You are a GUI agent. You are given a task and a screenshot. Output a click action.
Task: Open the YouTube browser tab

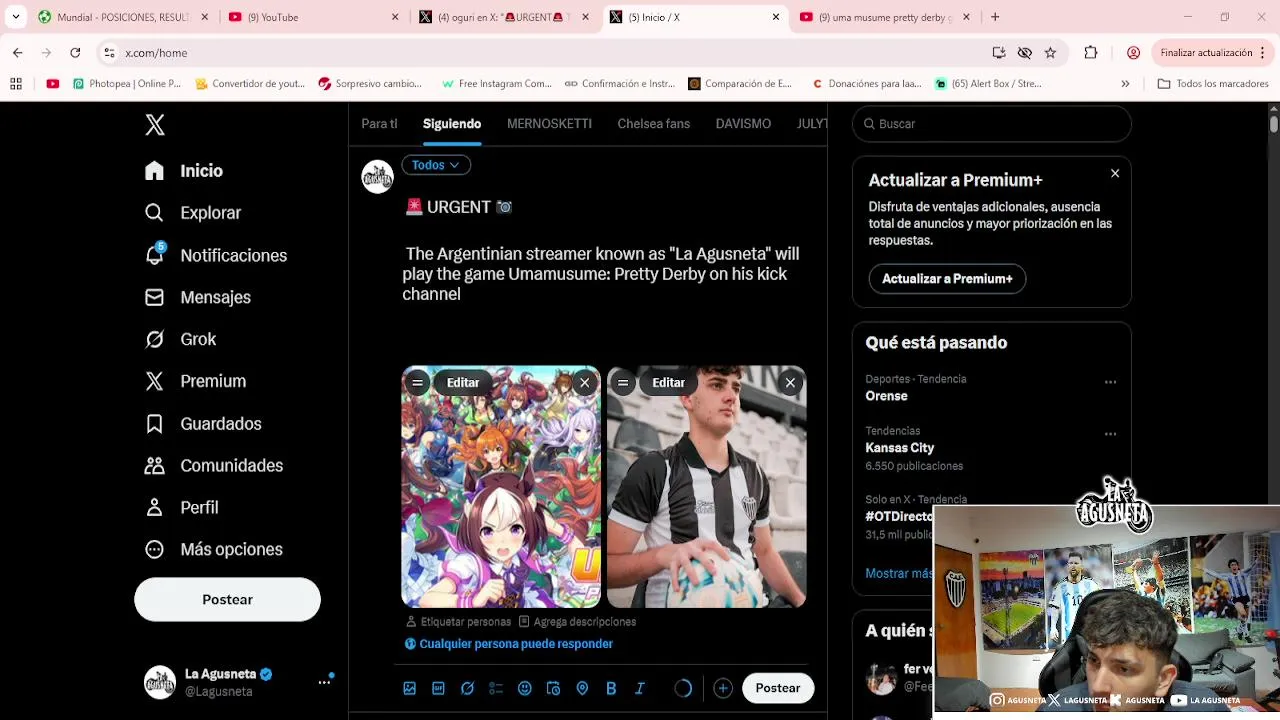pos(314,17)
